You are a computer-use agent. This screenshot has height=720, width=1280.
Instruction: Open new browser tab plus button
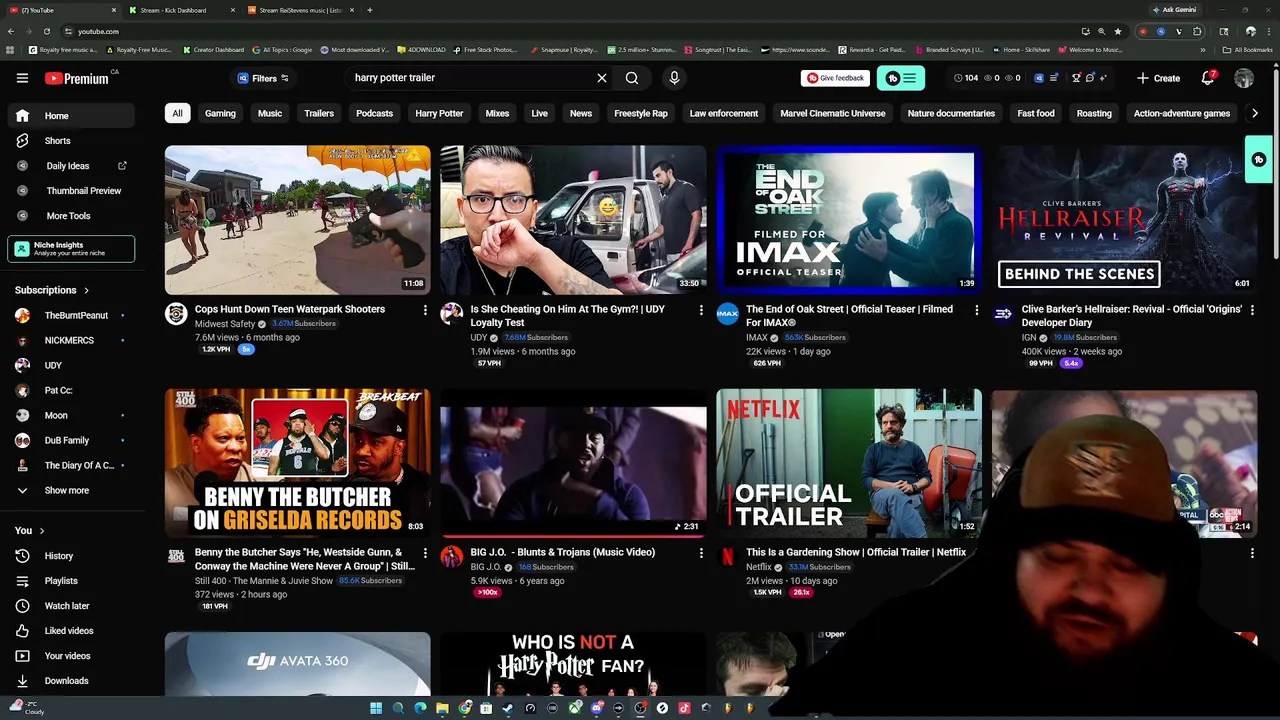click(370, 10)
